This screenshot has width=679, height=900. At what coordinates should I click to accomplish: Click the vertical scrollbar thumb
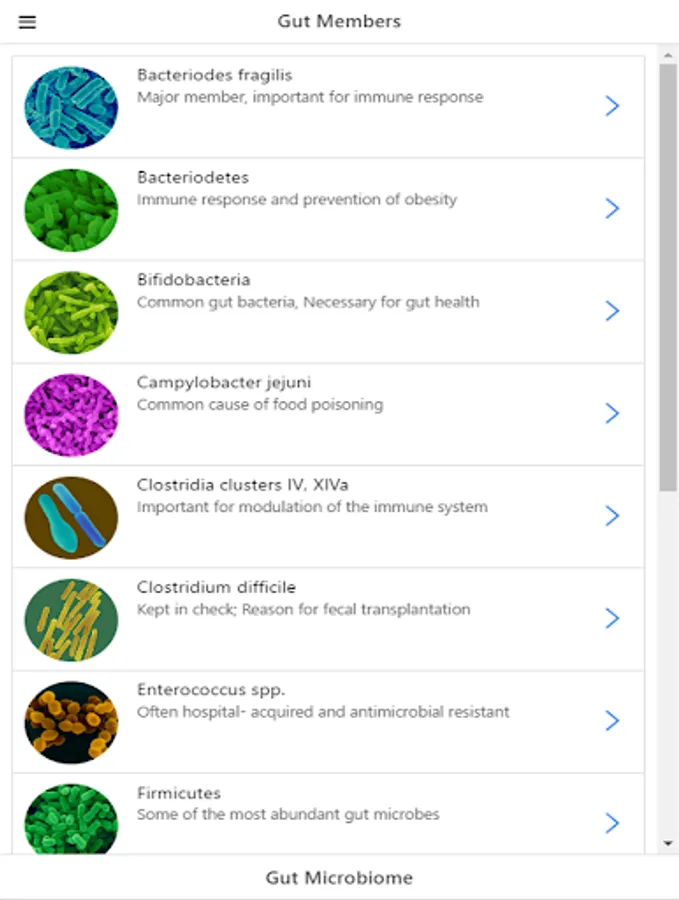pos(668,277)
